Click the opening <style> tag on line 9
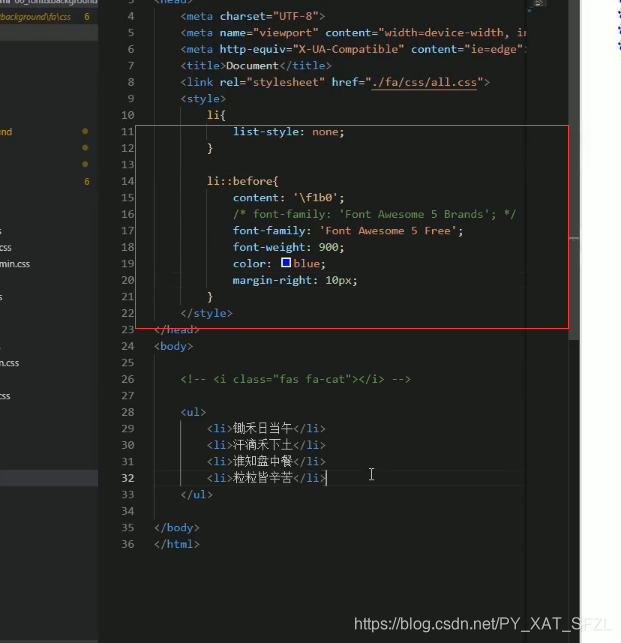Viewport: 621px width, 643px height. [203, 99]
